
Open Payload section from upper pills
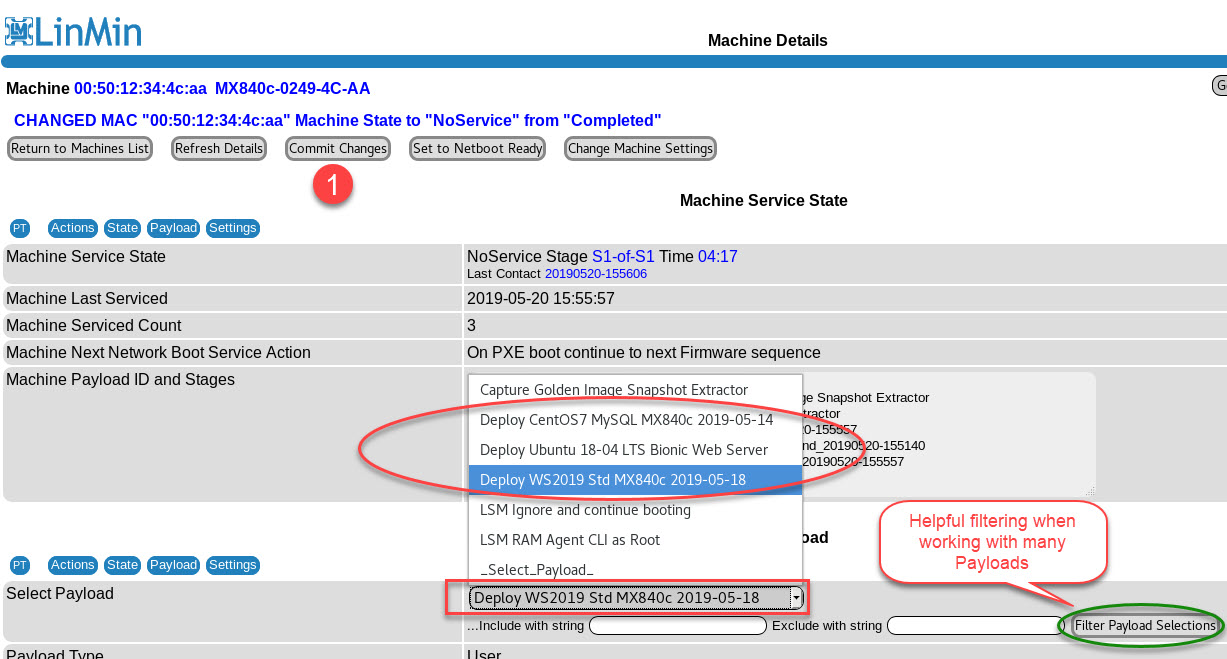pyautogui.click(x=173, y=228)
